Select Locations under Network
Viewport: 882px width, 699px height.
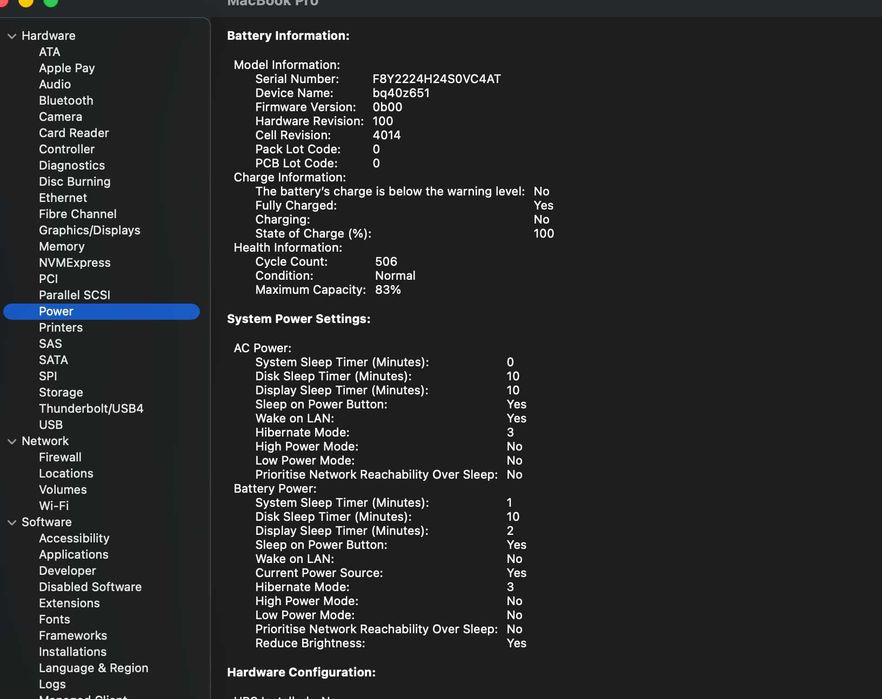click(66, 474)
